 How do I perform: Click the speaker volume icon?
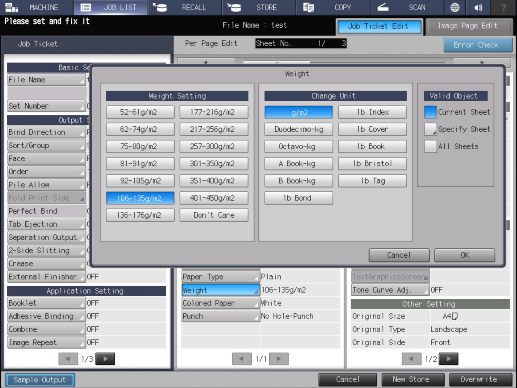pyautogui.click(x=479, y=7)
